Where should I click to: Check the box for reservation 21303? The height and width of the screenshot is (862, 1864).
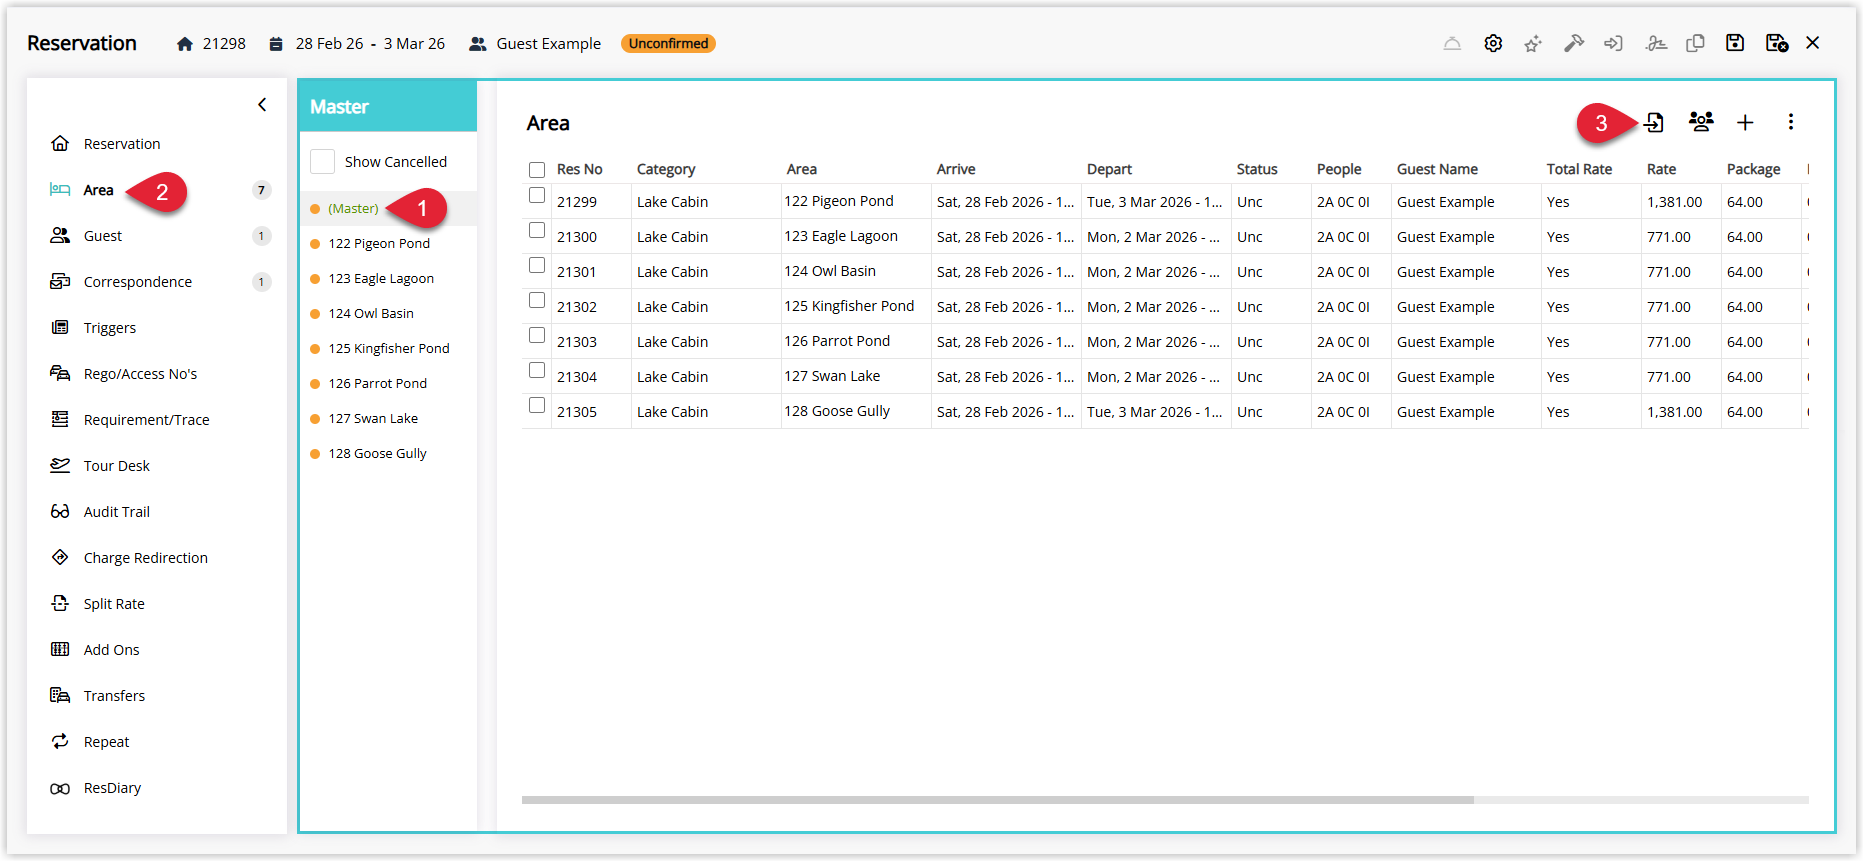537,336
